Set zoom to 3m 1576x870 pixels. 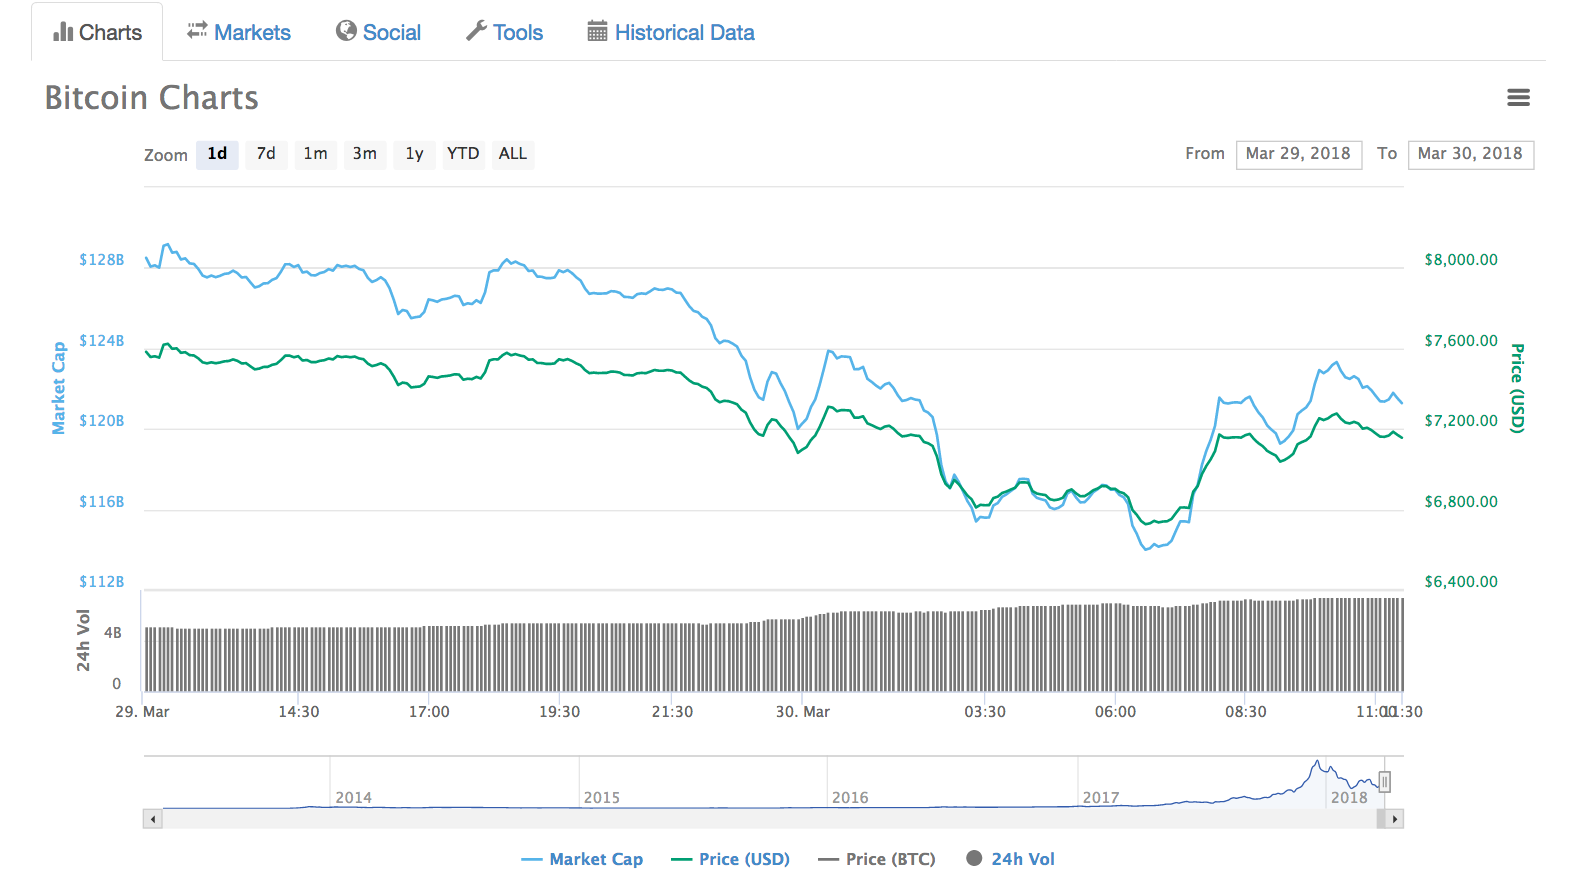[x=365, y=154]
